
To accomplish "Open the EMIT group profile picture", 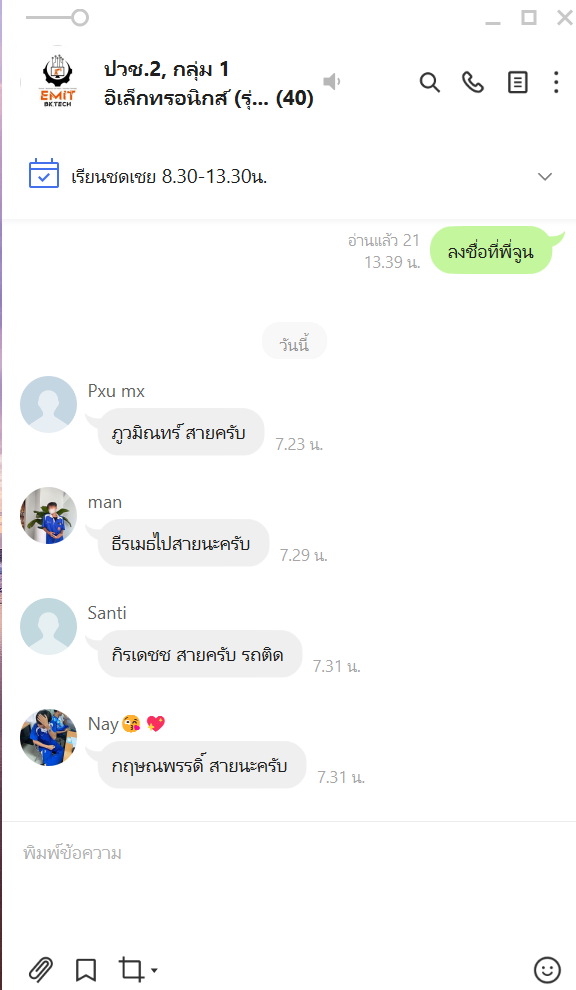I will coord(57,82).
